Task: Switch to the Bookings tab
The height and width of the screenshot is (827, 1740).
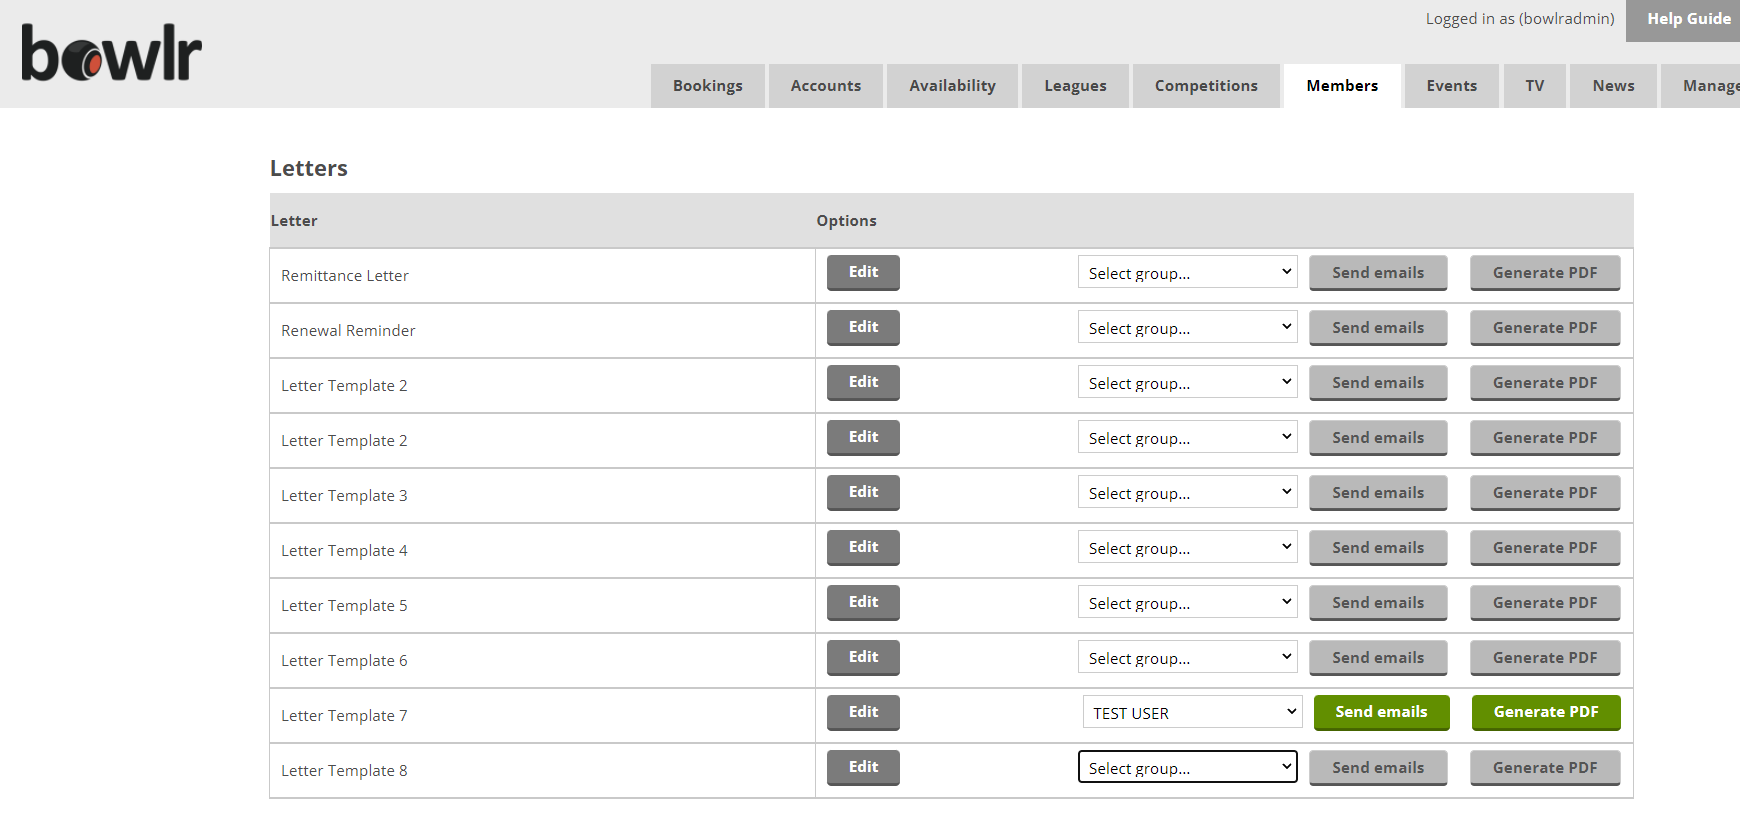Action: (707, 86)
